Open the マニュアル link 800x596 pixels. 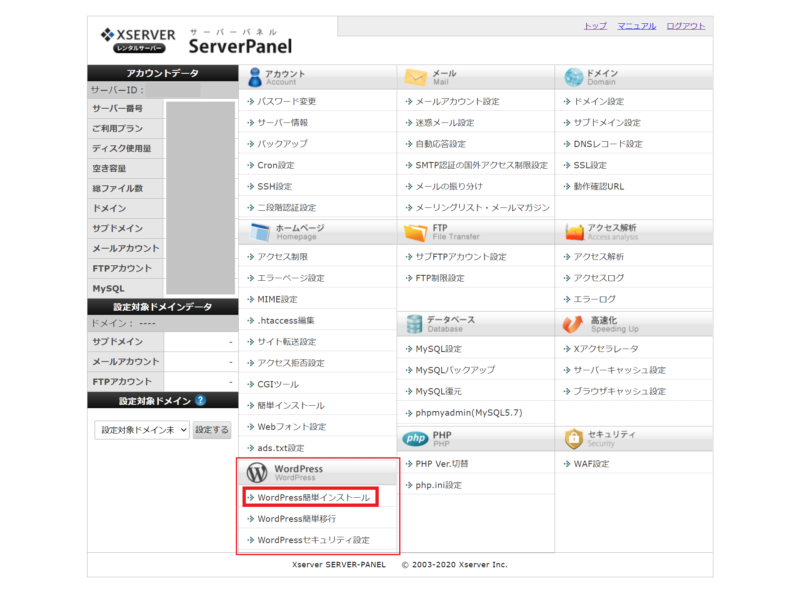637,26
